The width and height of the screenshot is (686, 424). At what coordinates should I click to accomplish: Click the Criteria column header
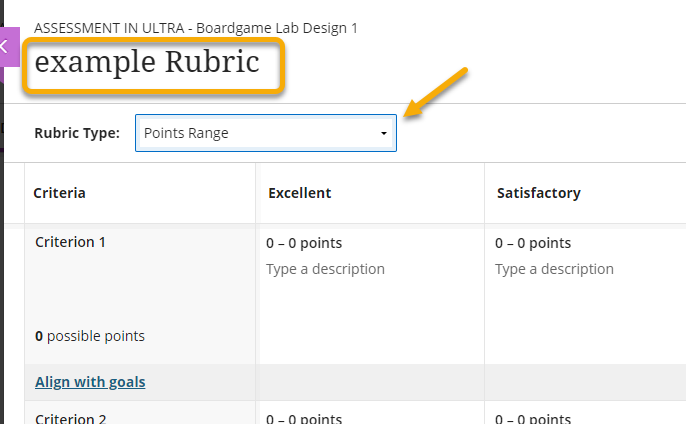click(x=59, y=193)
